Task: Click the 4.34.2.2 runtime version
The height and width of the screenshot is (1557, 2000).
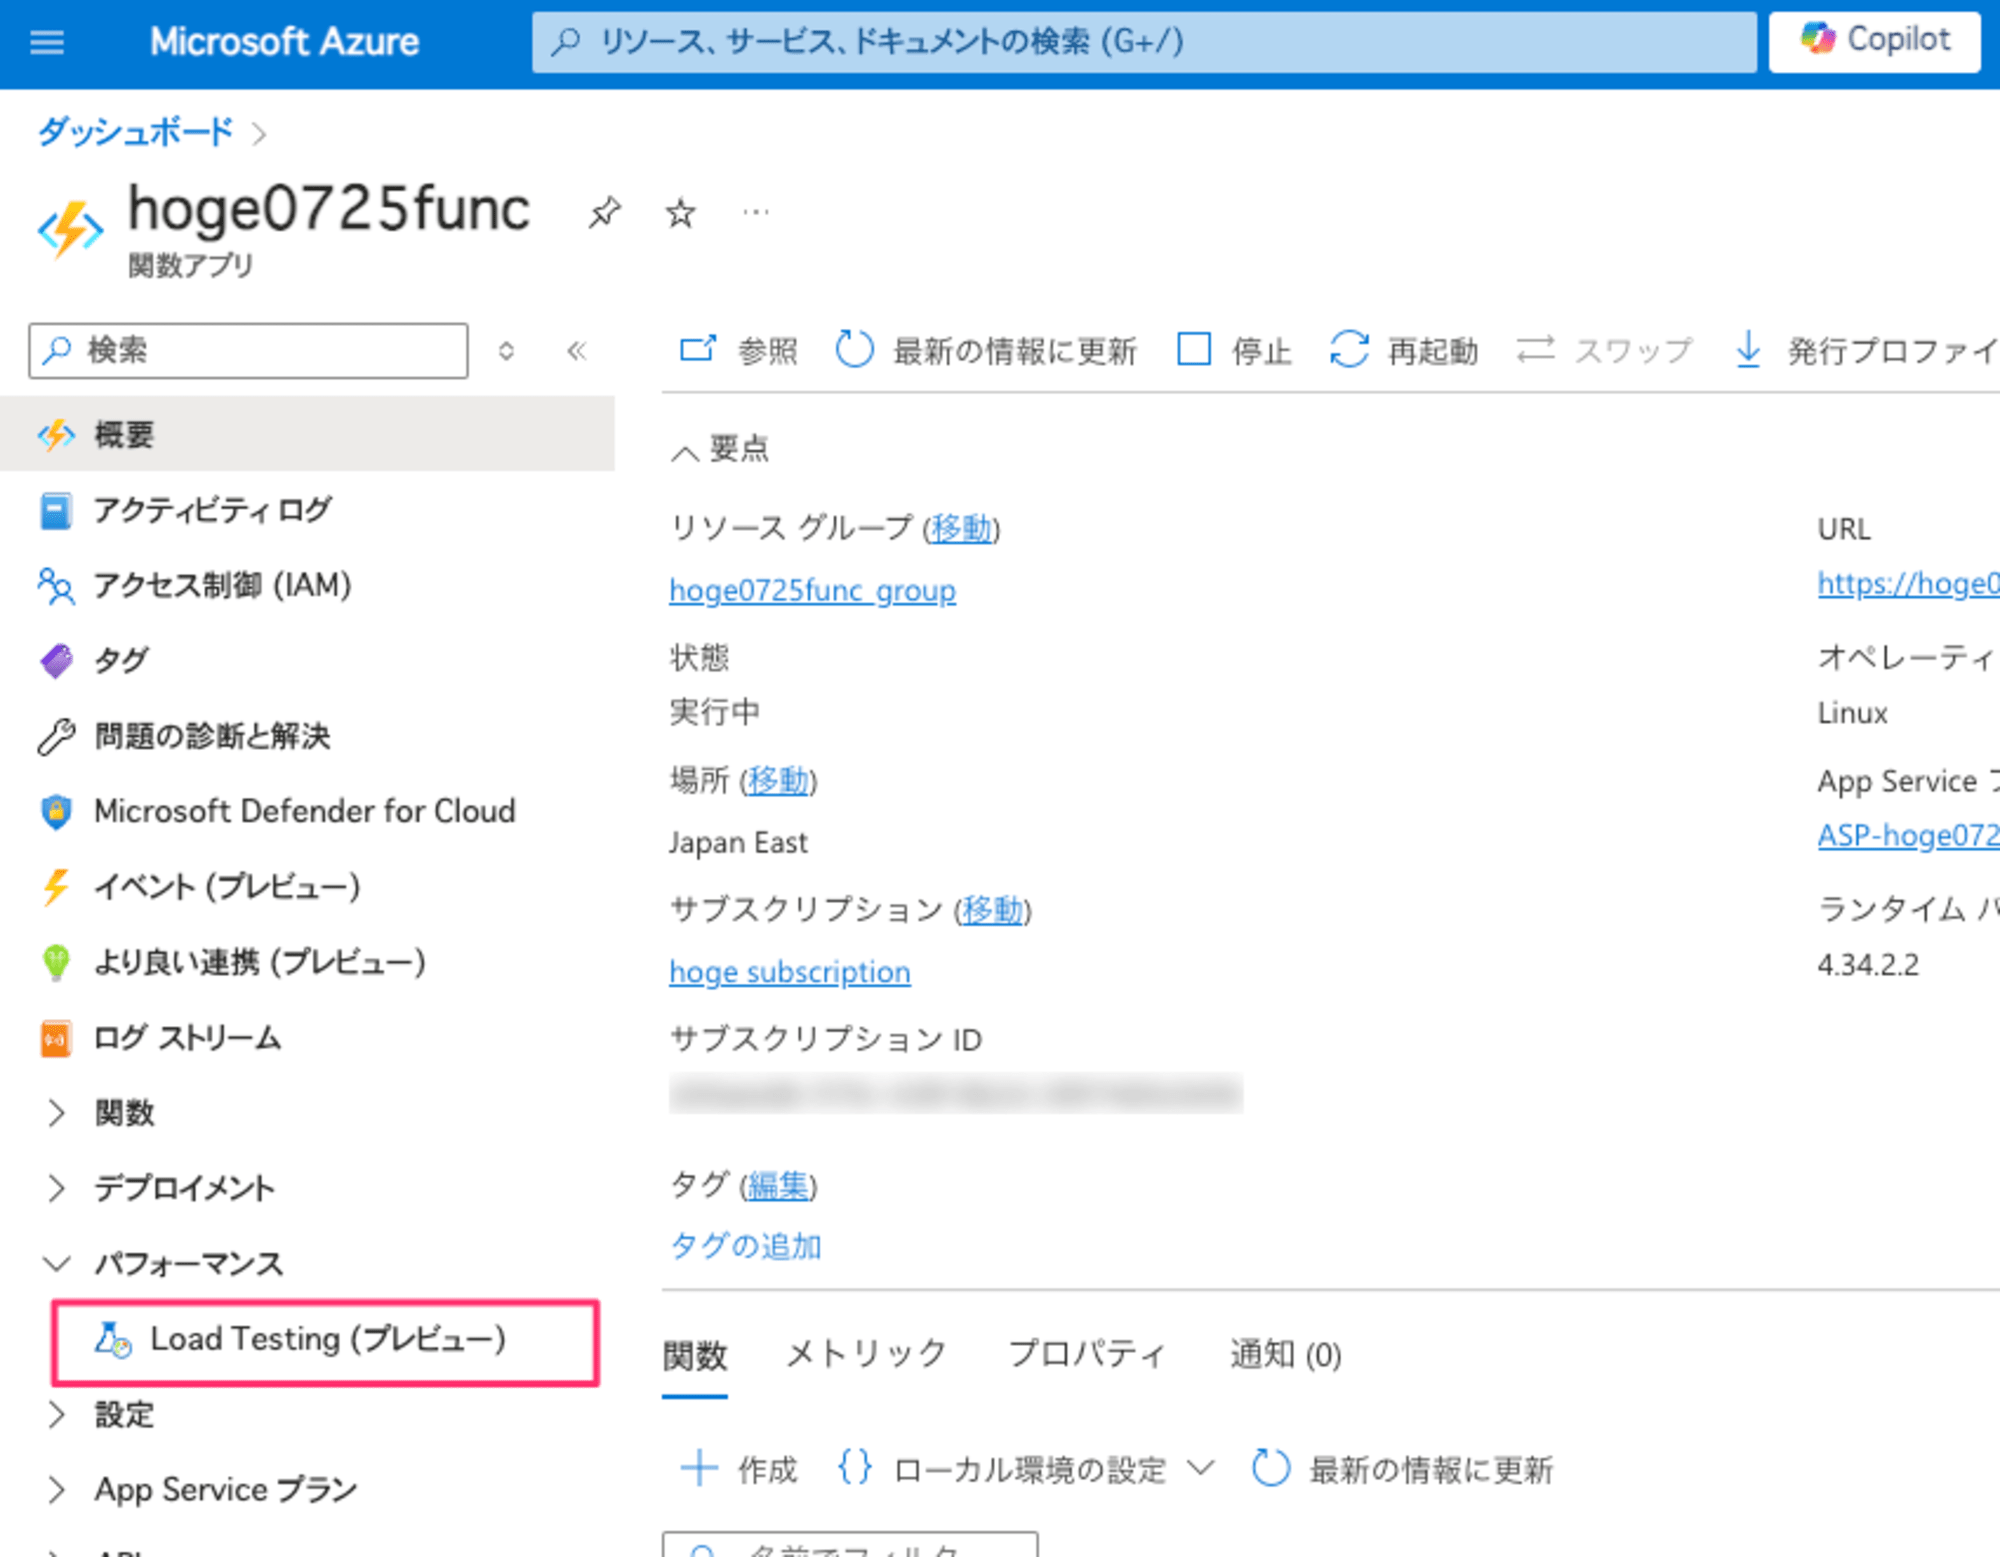Action: point(1868,965)
